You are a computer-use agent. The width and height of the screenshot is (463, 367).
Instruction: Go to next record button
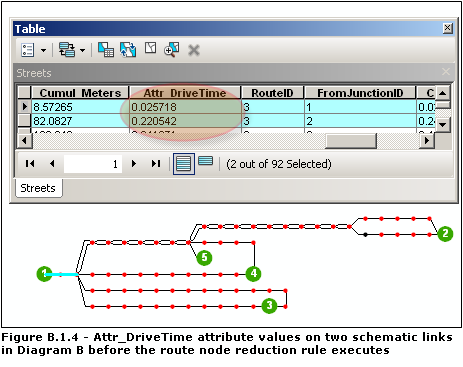tap(134, 164)
